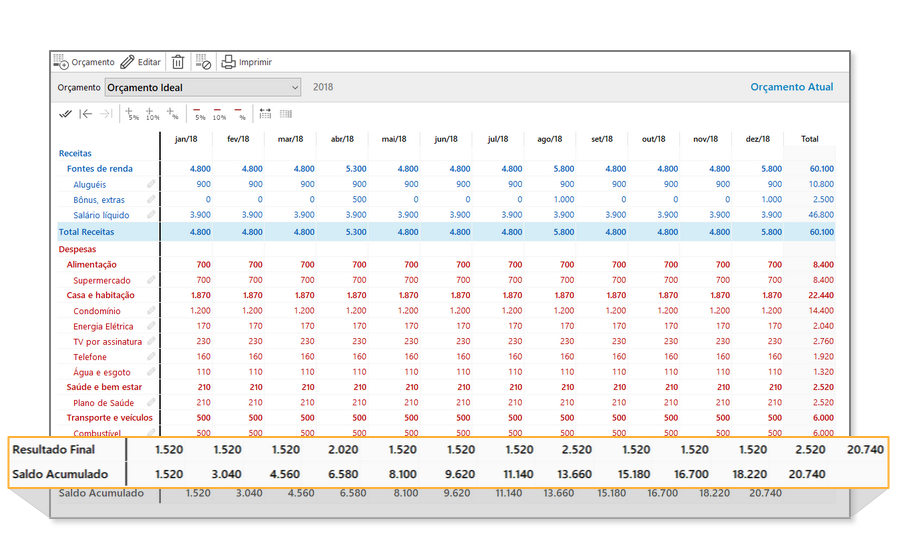Click the pencil icon on TV por assinatura row
900x550 pixels.
151,341
